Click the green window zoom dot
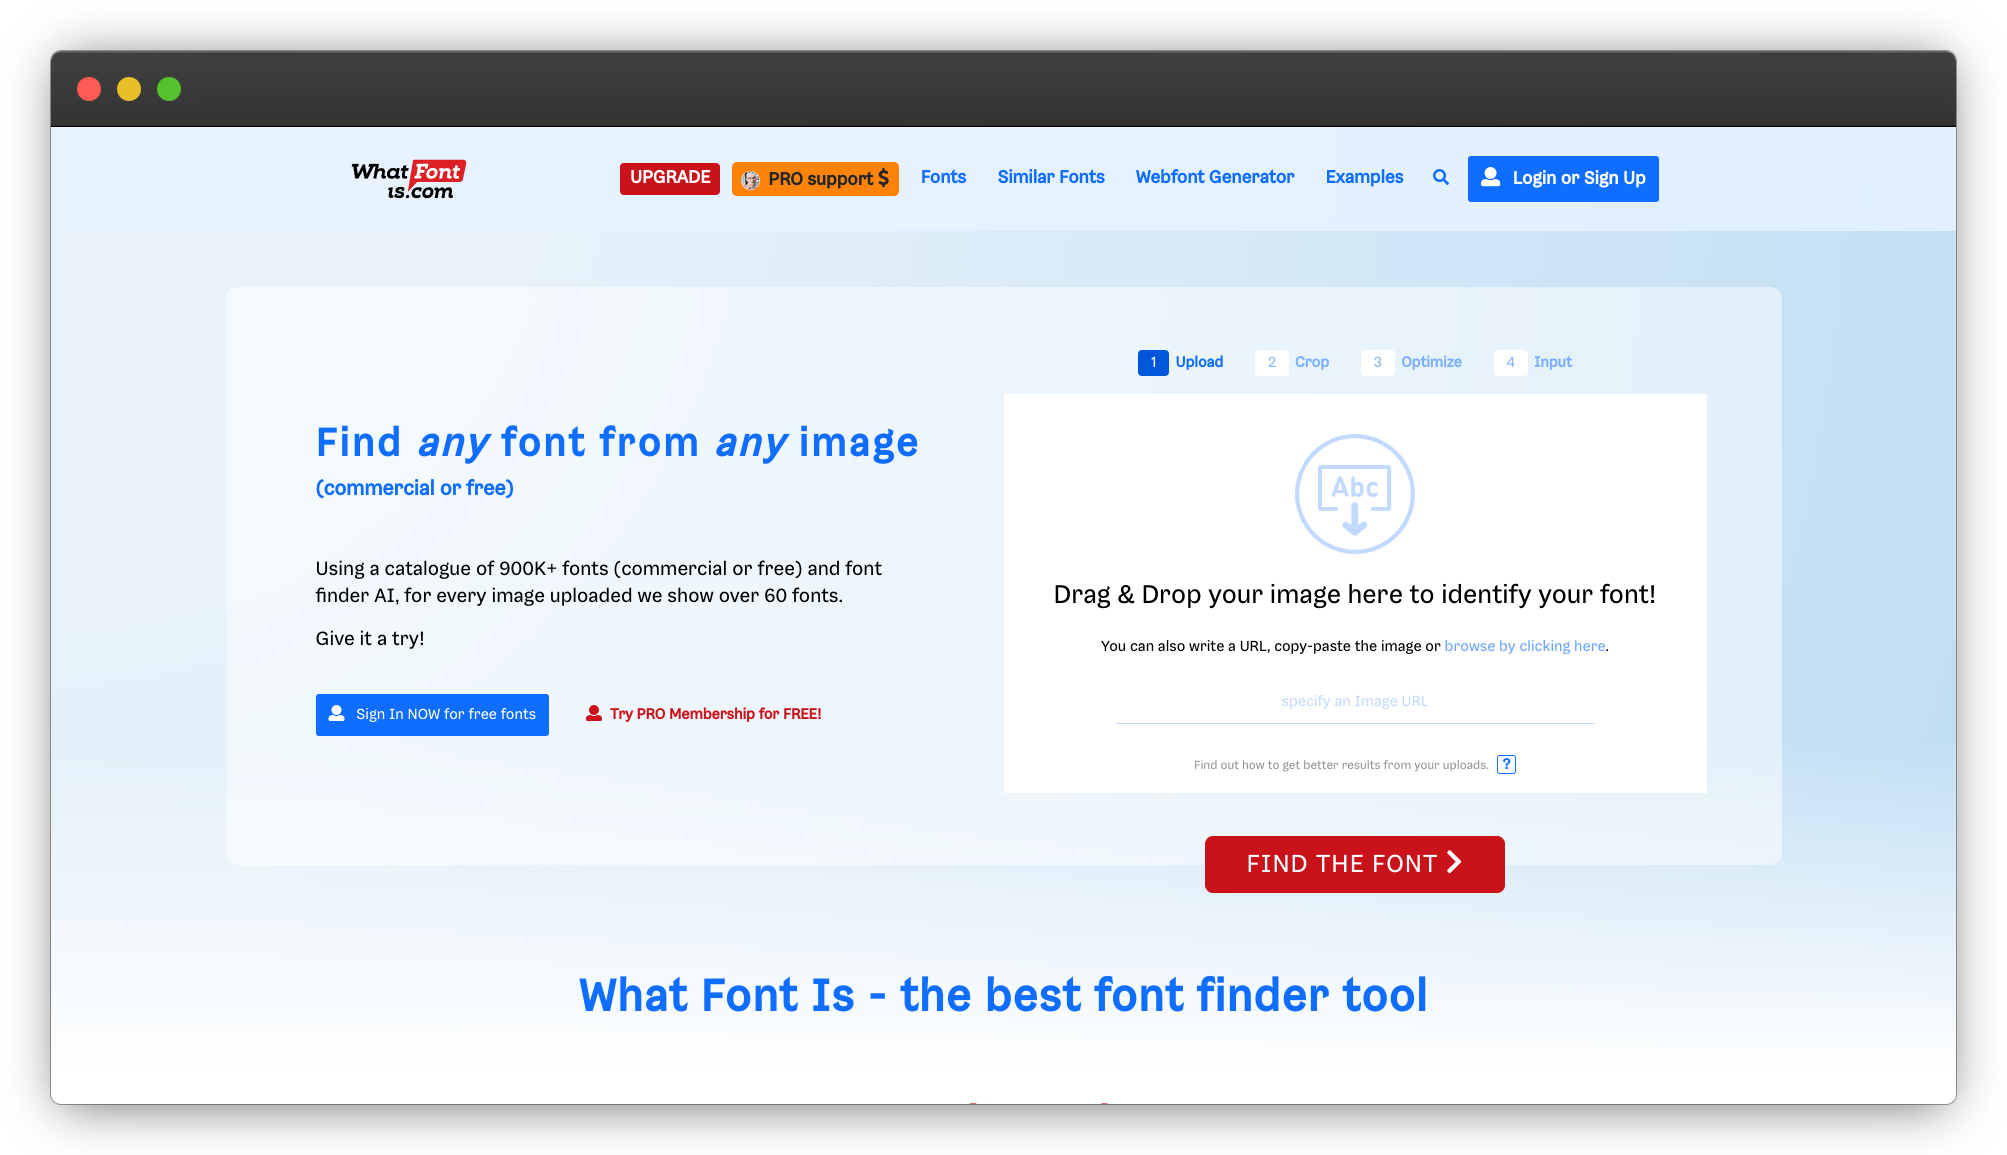The height and width of the screenshot is (1155, 2007). pos(169,89)
